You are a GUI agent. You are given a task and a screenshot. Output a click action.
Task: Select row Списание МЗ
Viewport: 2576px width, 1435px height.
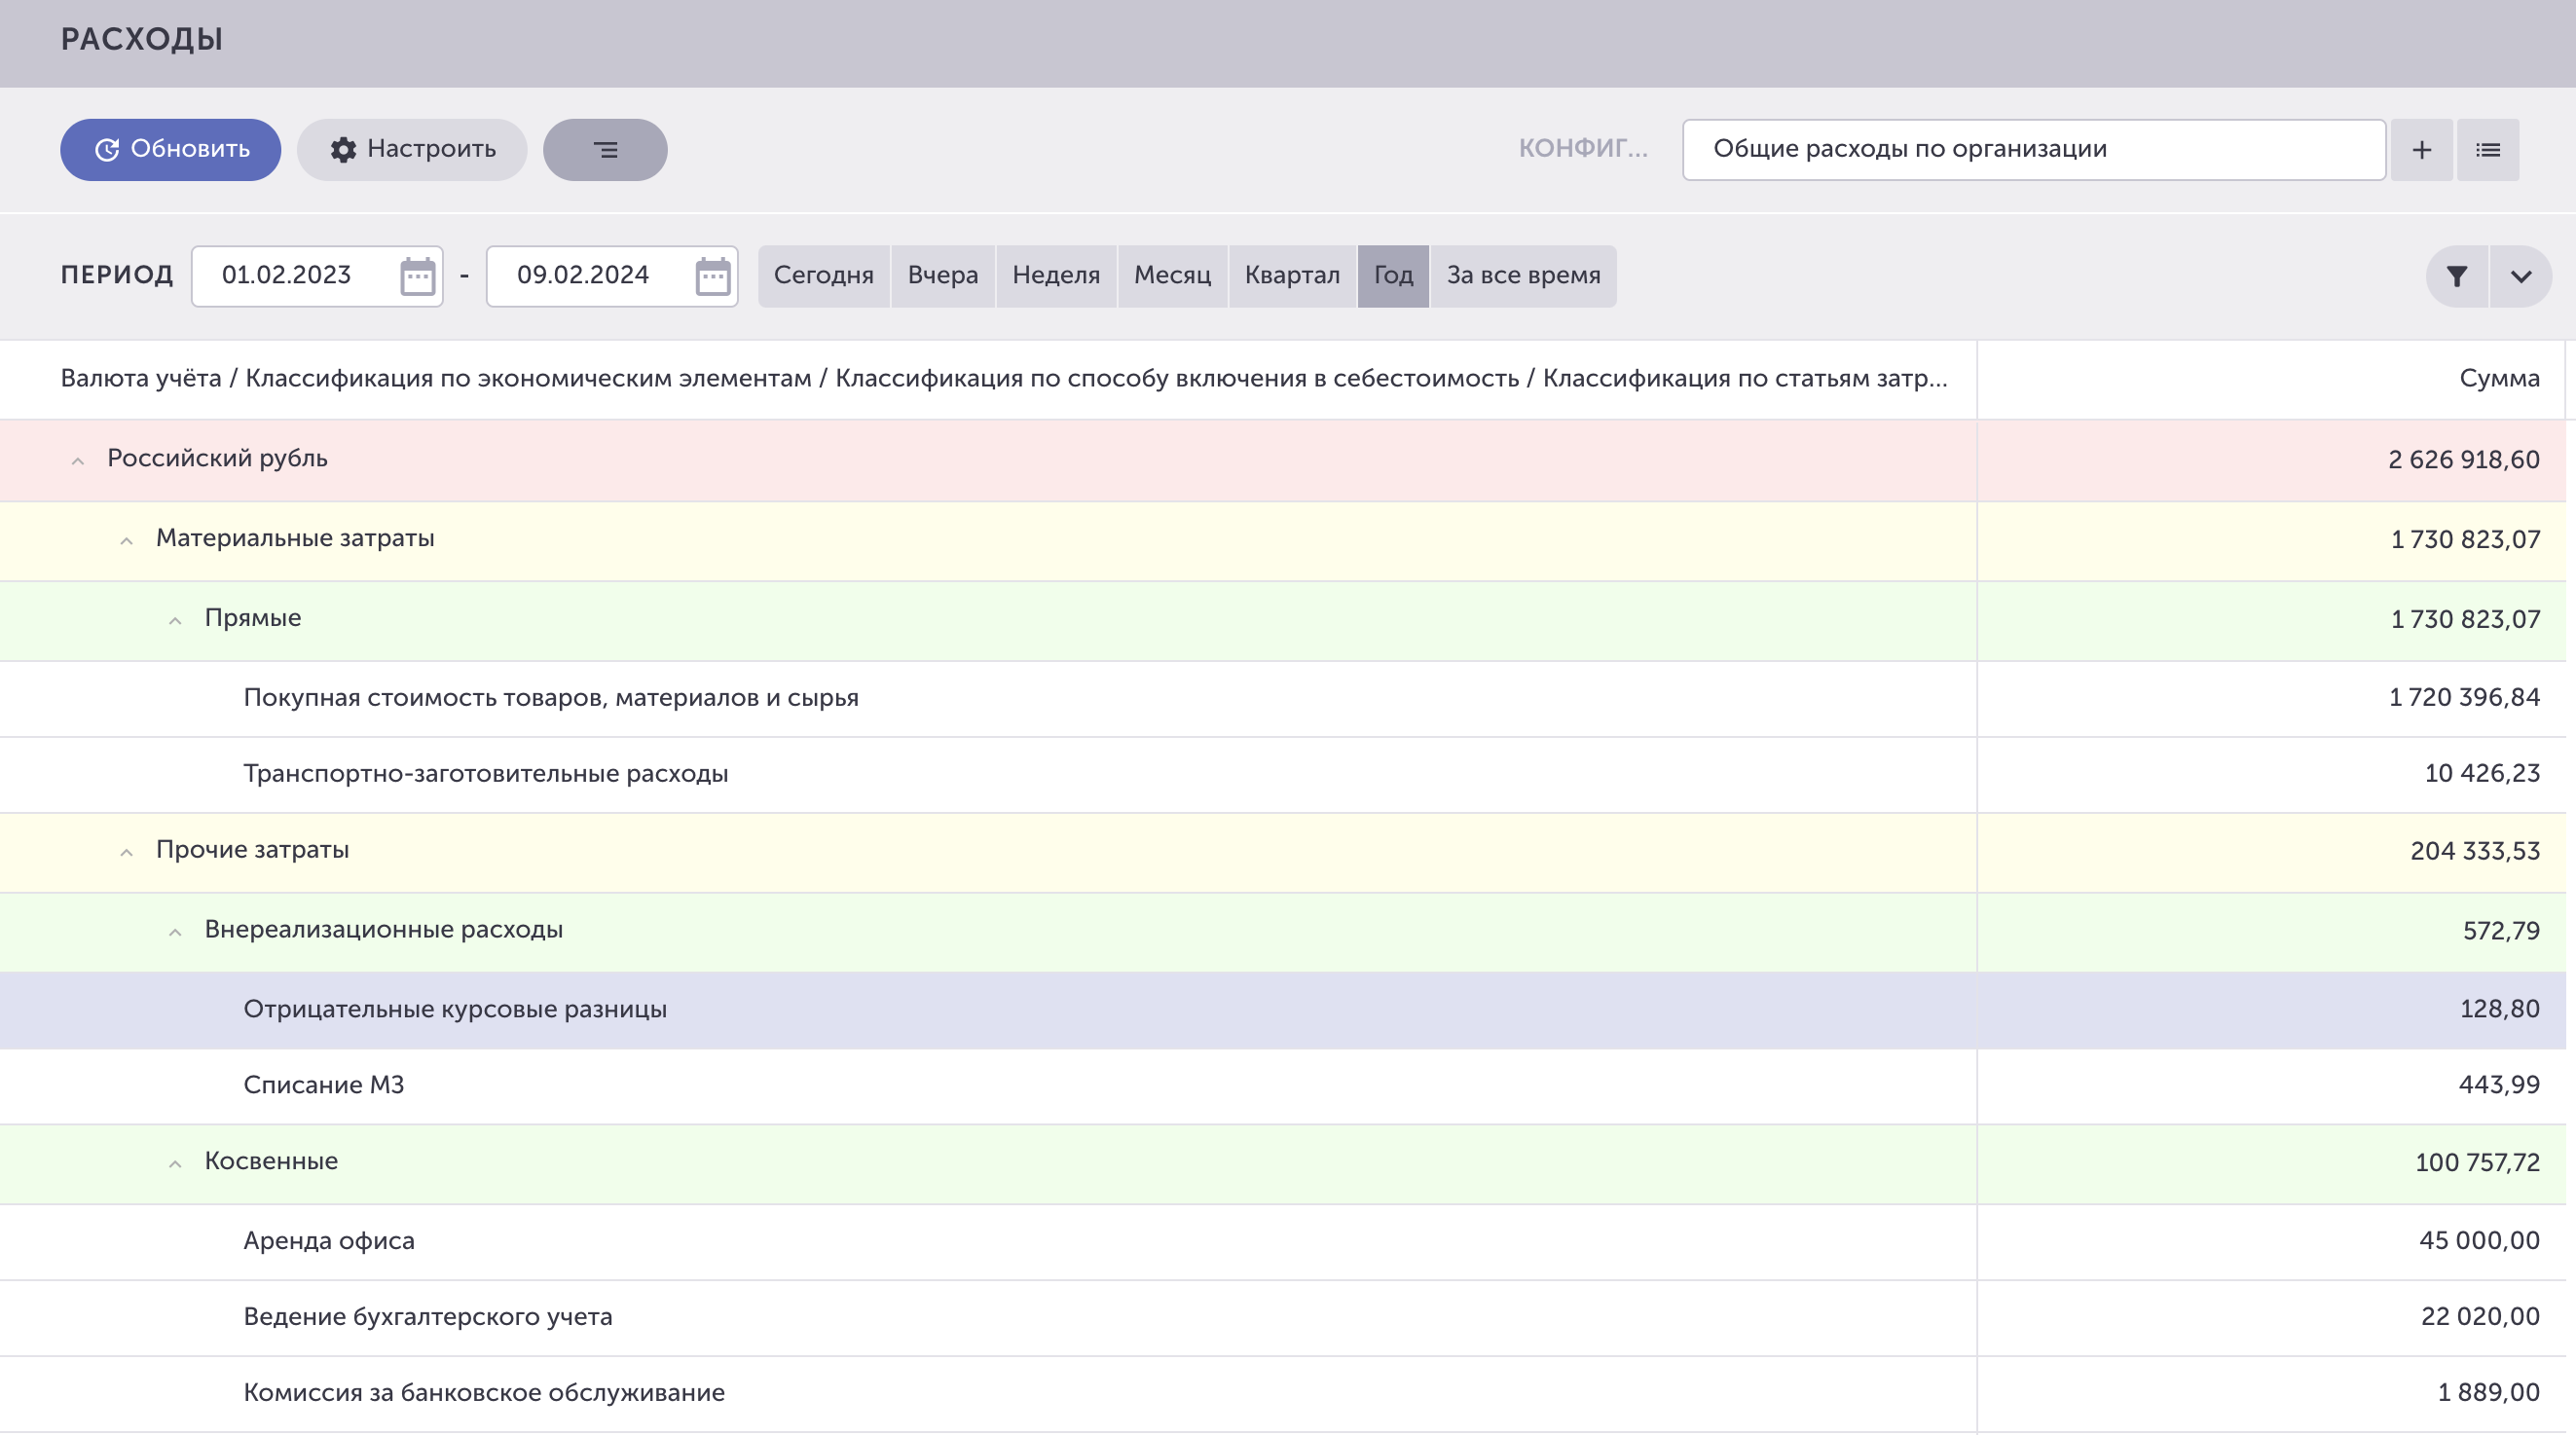[x=1283, y=1086]
